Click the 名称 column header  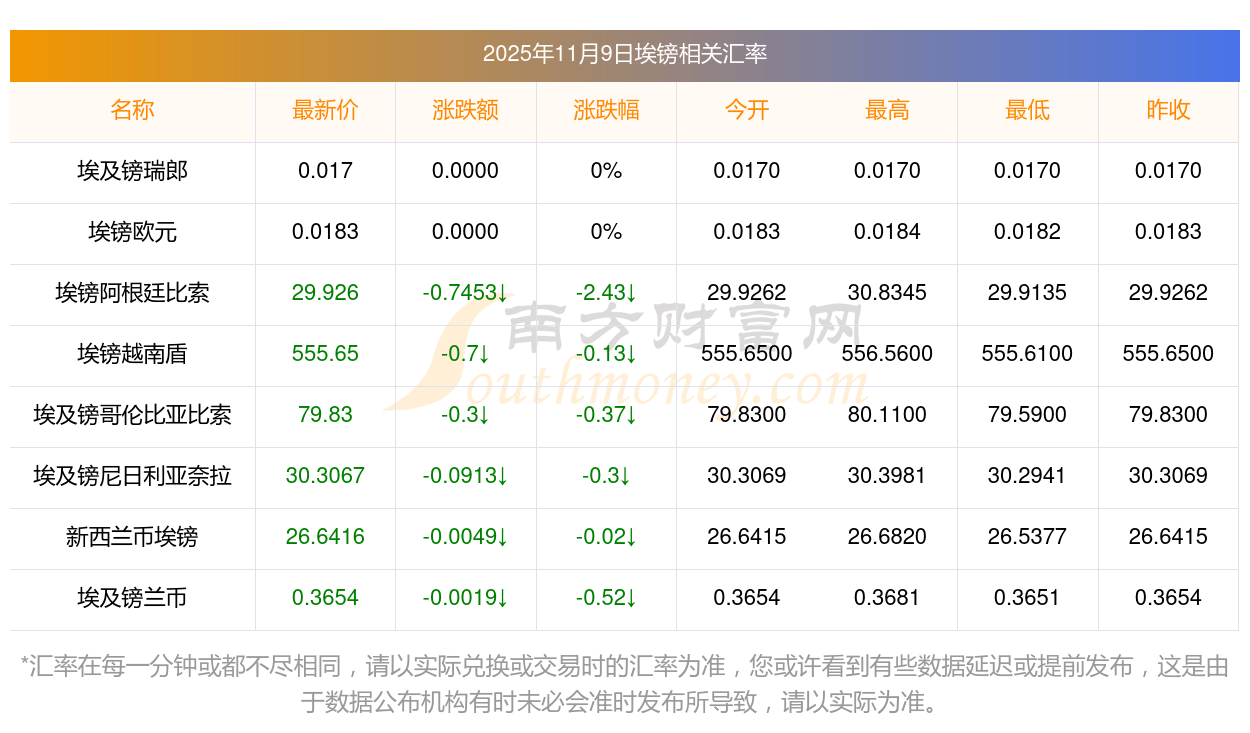132,110
